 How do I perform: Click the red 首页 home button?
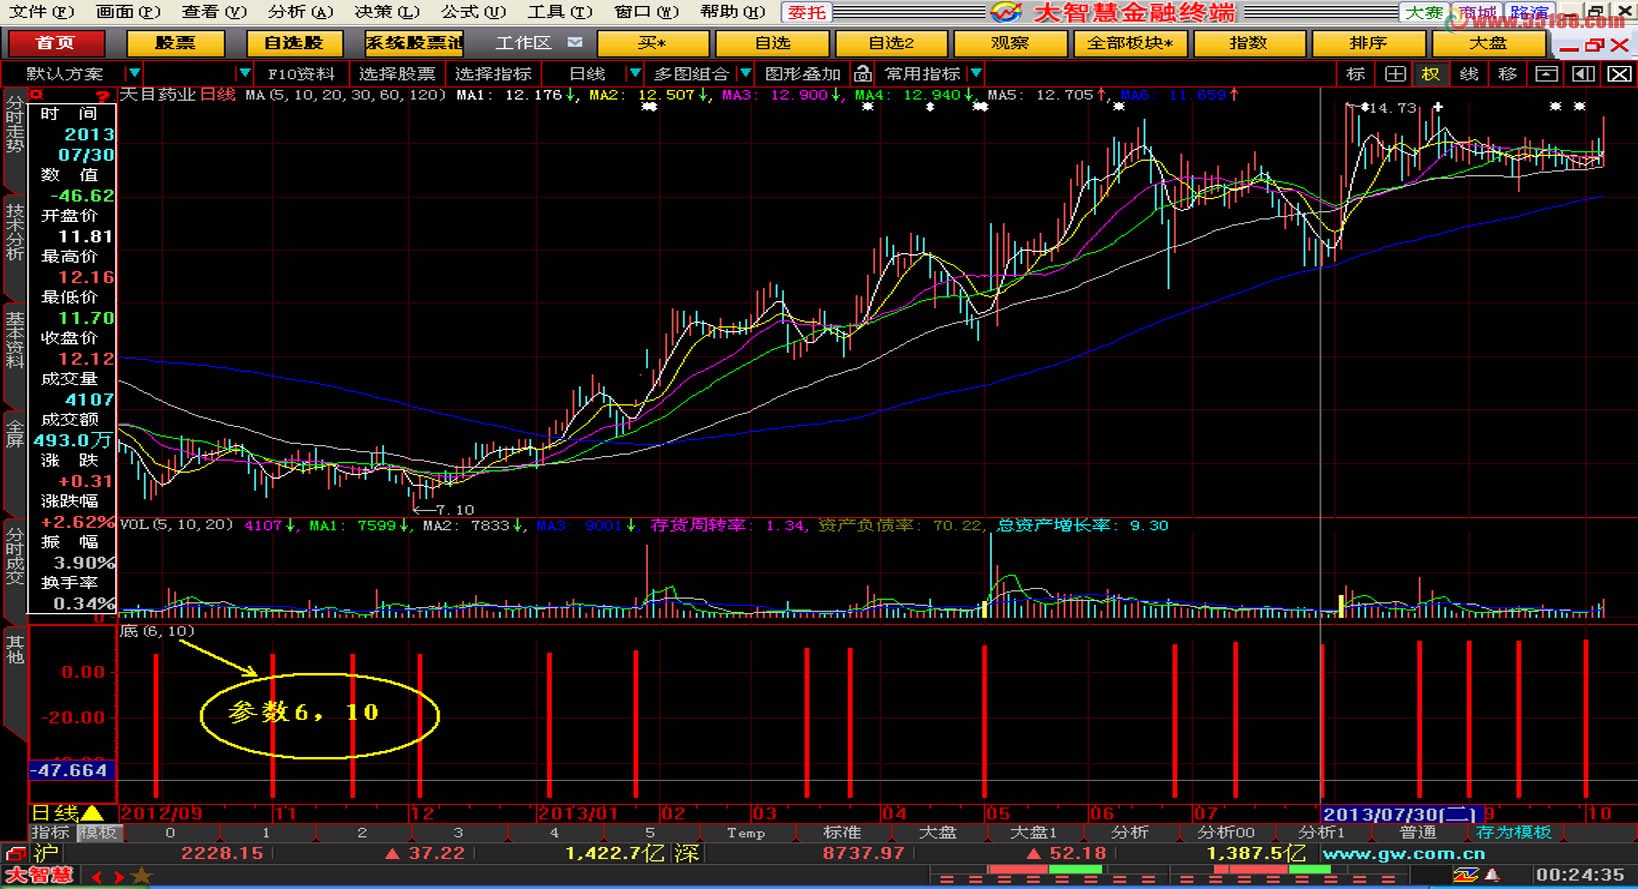(x=55, y=43)
